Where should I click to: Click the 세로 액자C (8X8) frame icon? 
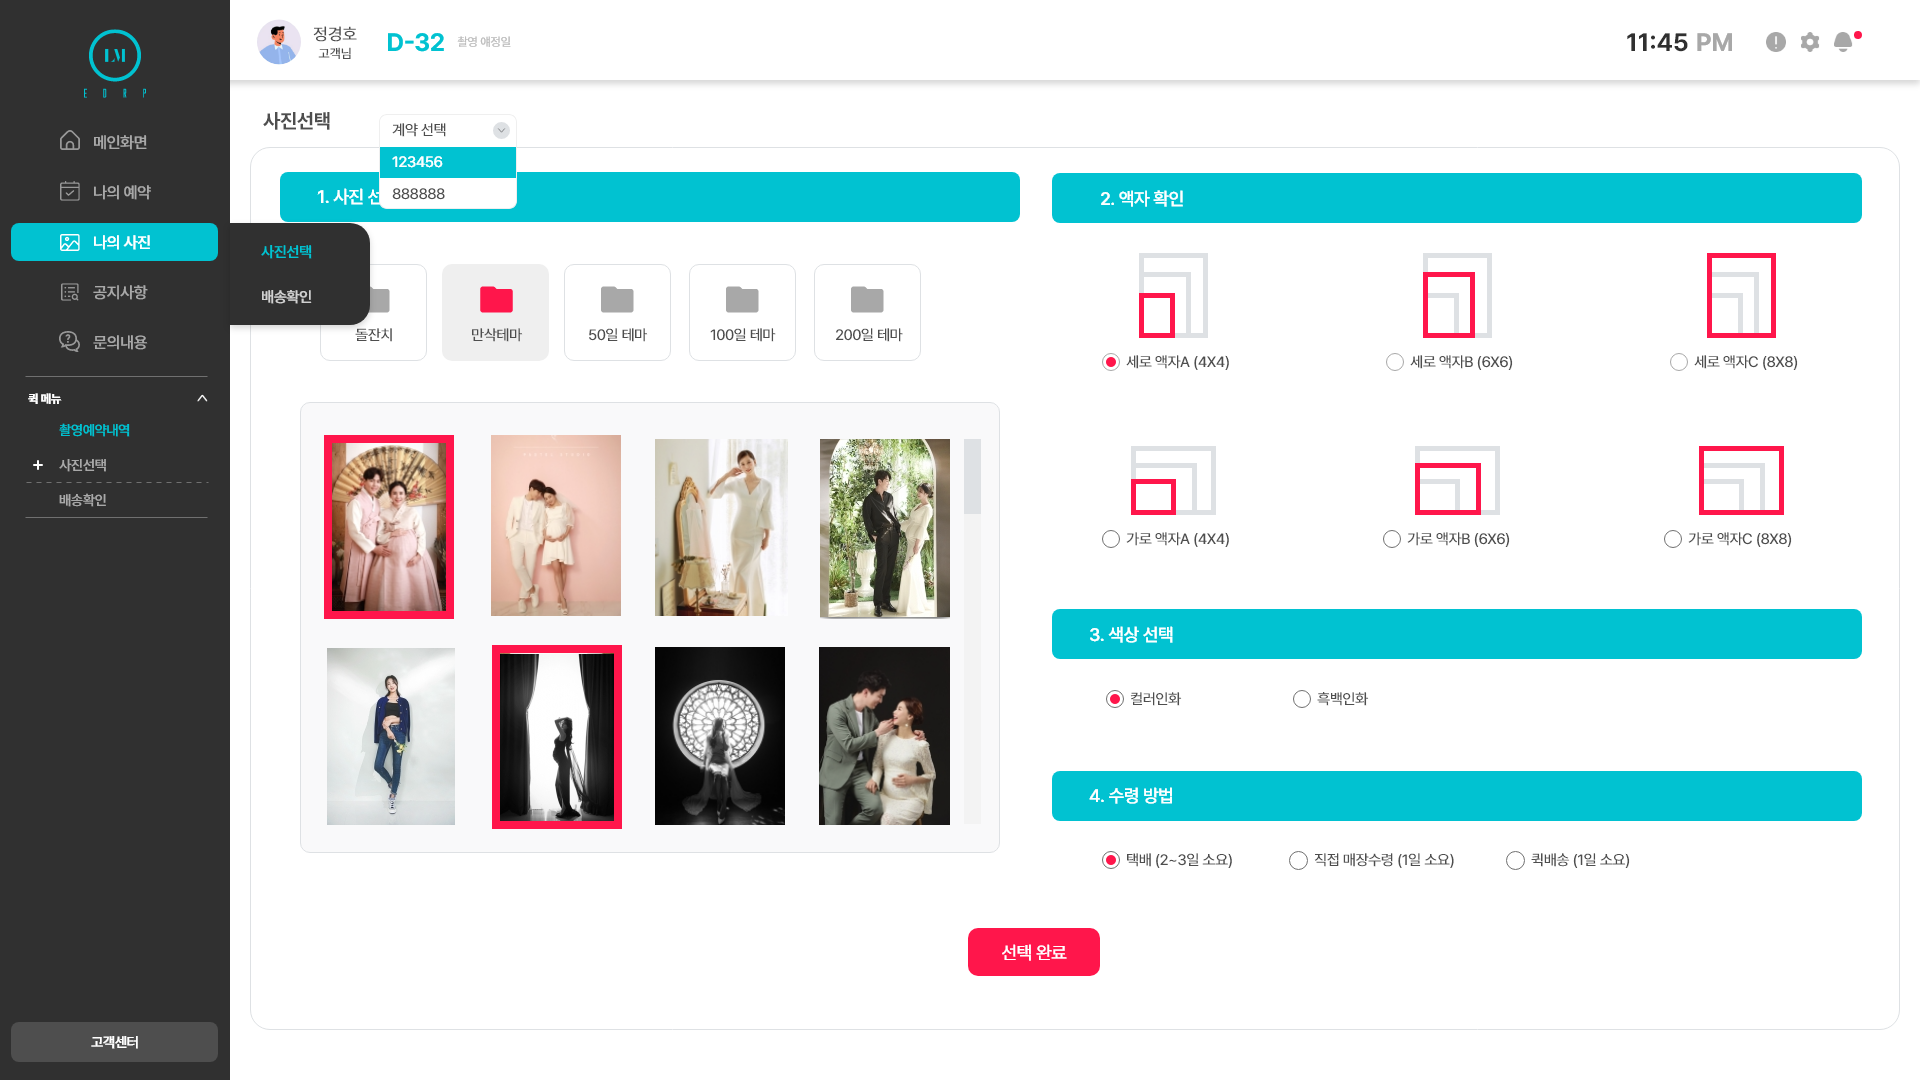pyautogui.click(x=1741, y=295)
